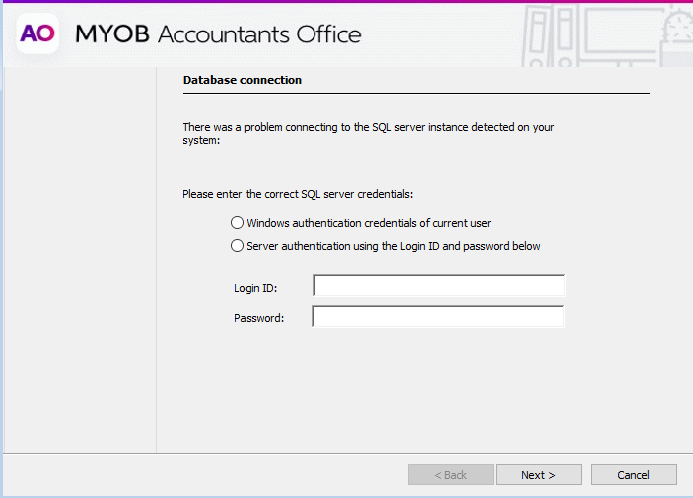The width and height of the screenshot is (693, 498).
Task: Click the 'Accountants Office' title text
Action: coord(259,35)
